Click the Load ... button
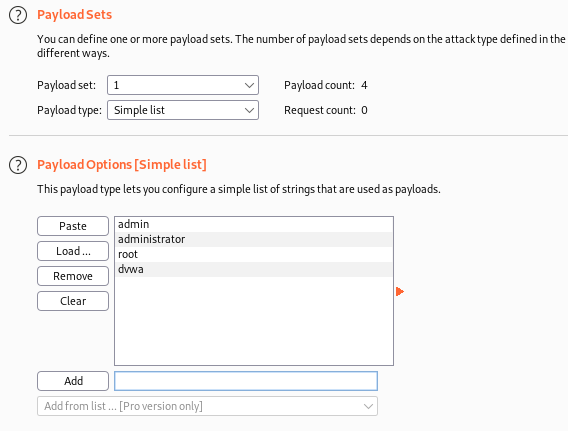 click(x=73, y=251)
